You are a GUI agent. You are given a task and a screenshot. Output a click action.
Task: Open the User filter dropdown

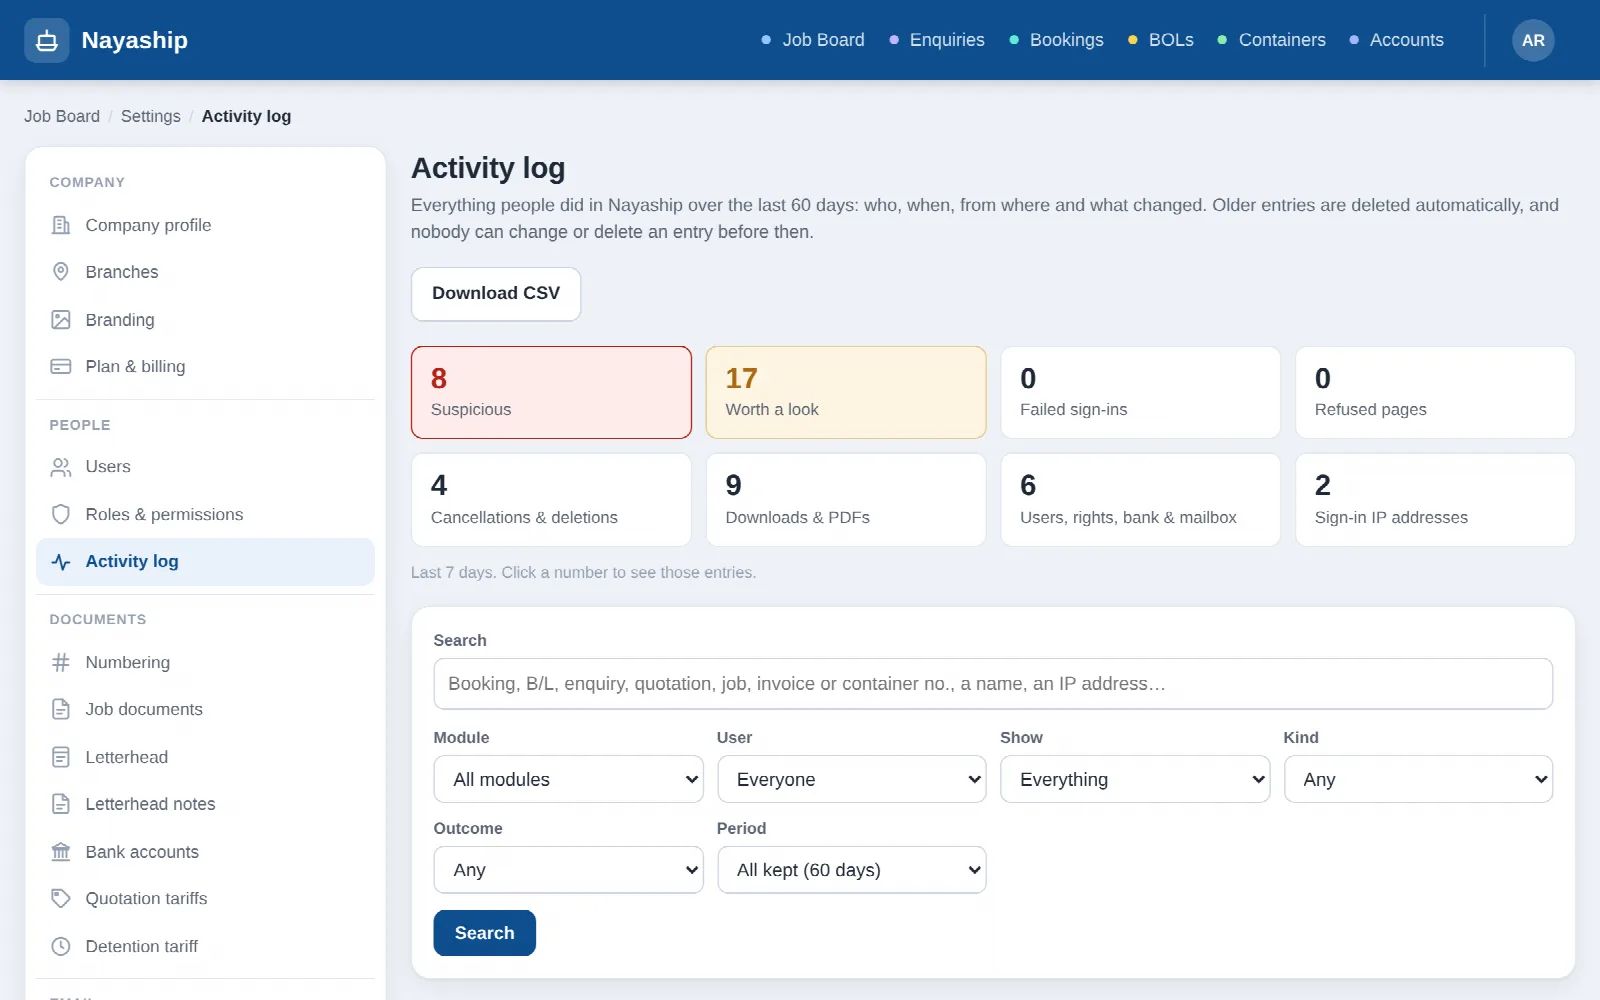coord(852,779)
